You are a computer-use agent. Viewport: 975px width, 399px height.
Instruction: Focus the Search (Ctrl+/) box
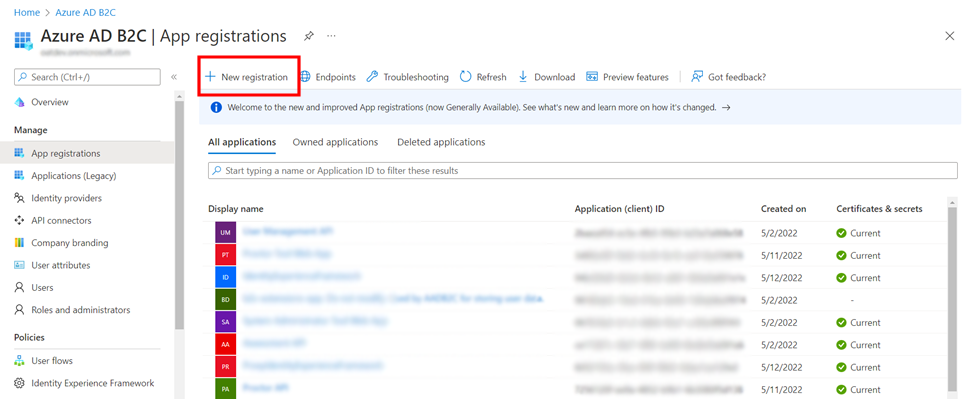pos(87,77)
